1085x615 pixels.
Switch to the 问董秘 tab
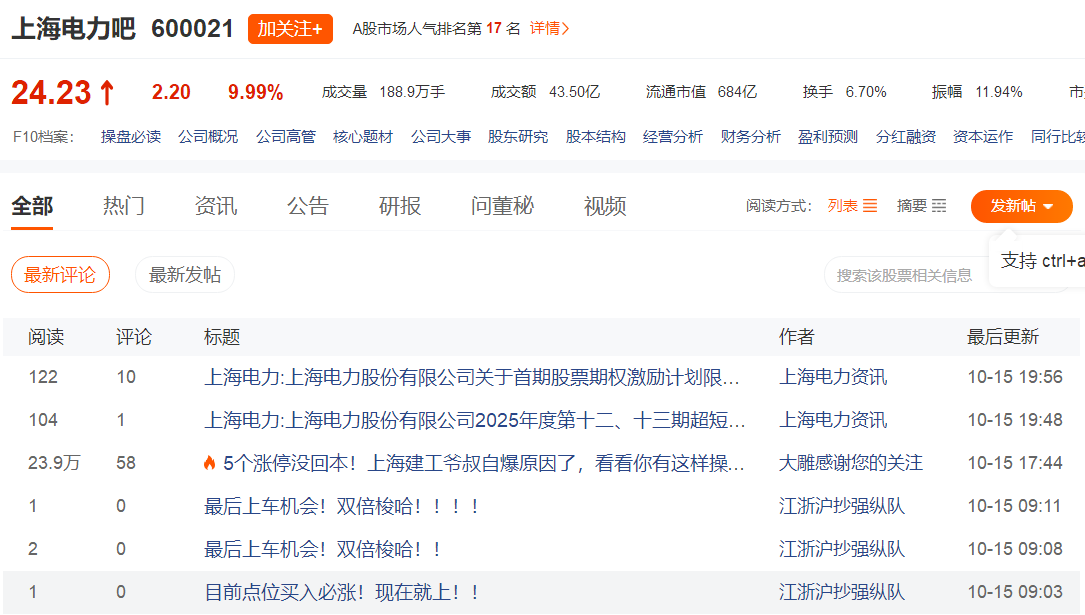coord(502,206)
